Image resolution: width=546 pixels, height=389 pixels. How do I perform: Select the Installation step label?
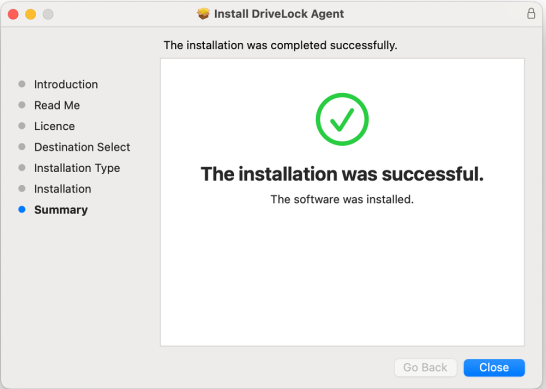click(63, 189)
